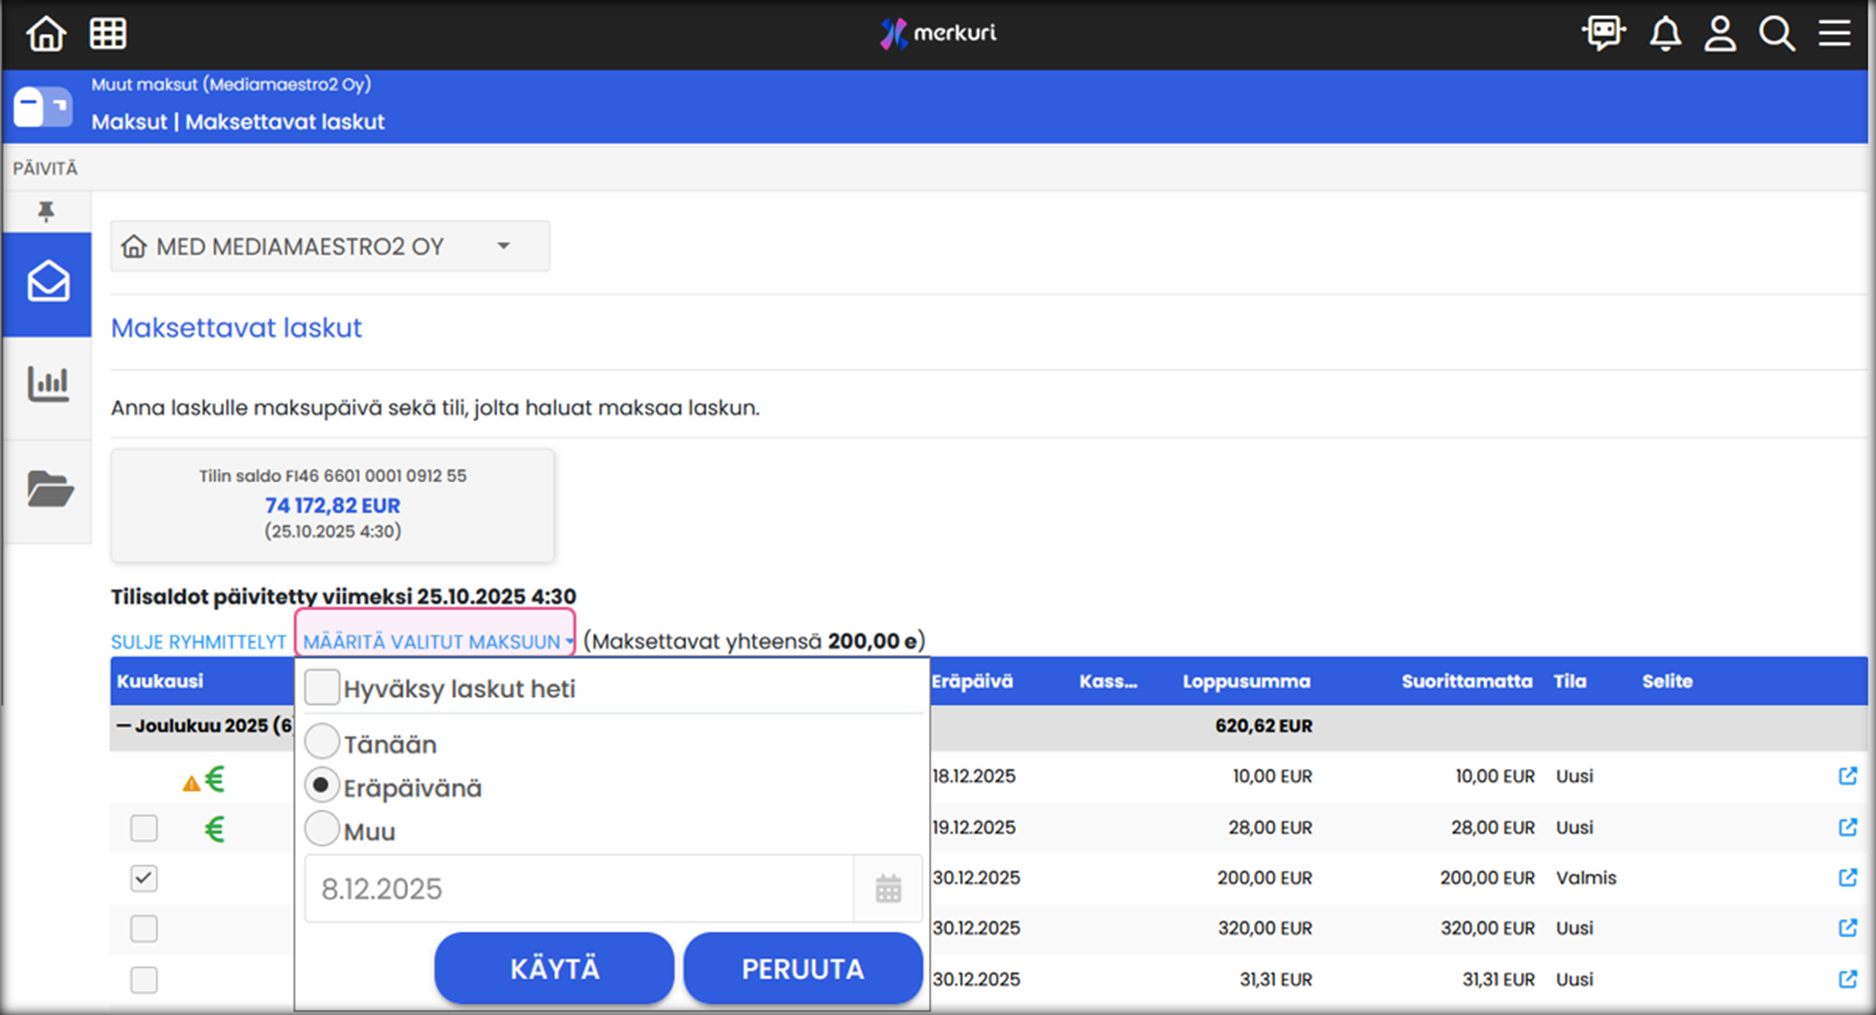Toggle Määritä valitut maksuun dropdown
This screenshot has height=1015, width=1876.
[x=436, y=641]
